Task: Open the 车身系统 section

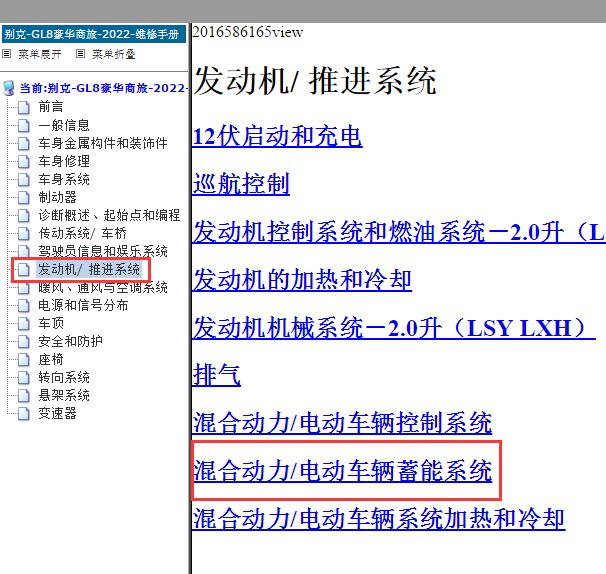Action: tap(64, 179)
